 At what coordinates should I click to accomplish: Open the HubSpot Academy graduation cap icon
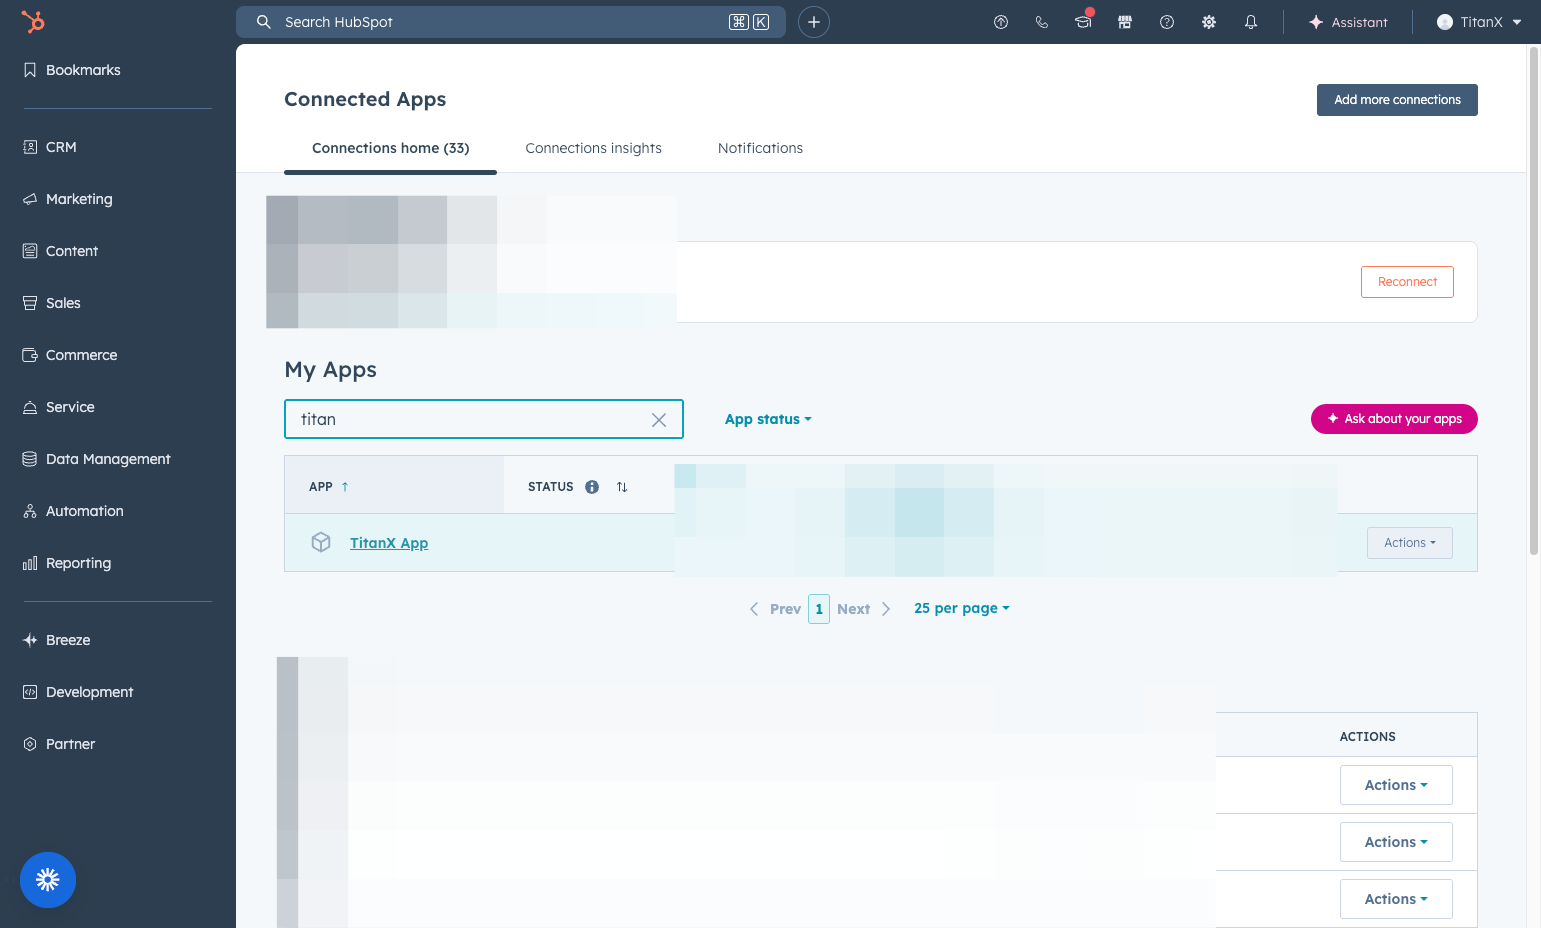(x=1083, y=22)
